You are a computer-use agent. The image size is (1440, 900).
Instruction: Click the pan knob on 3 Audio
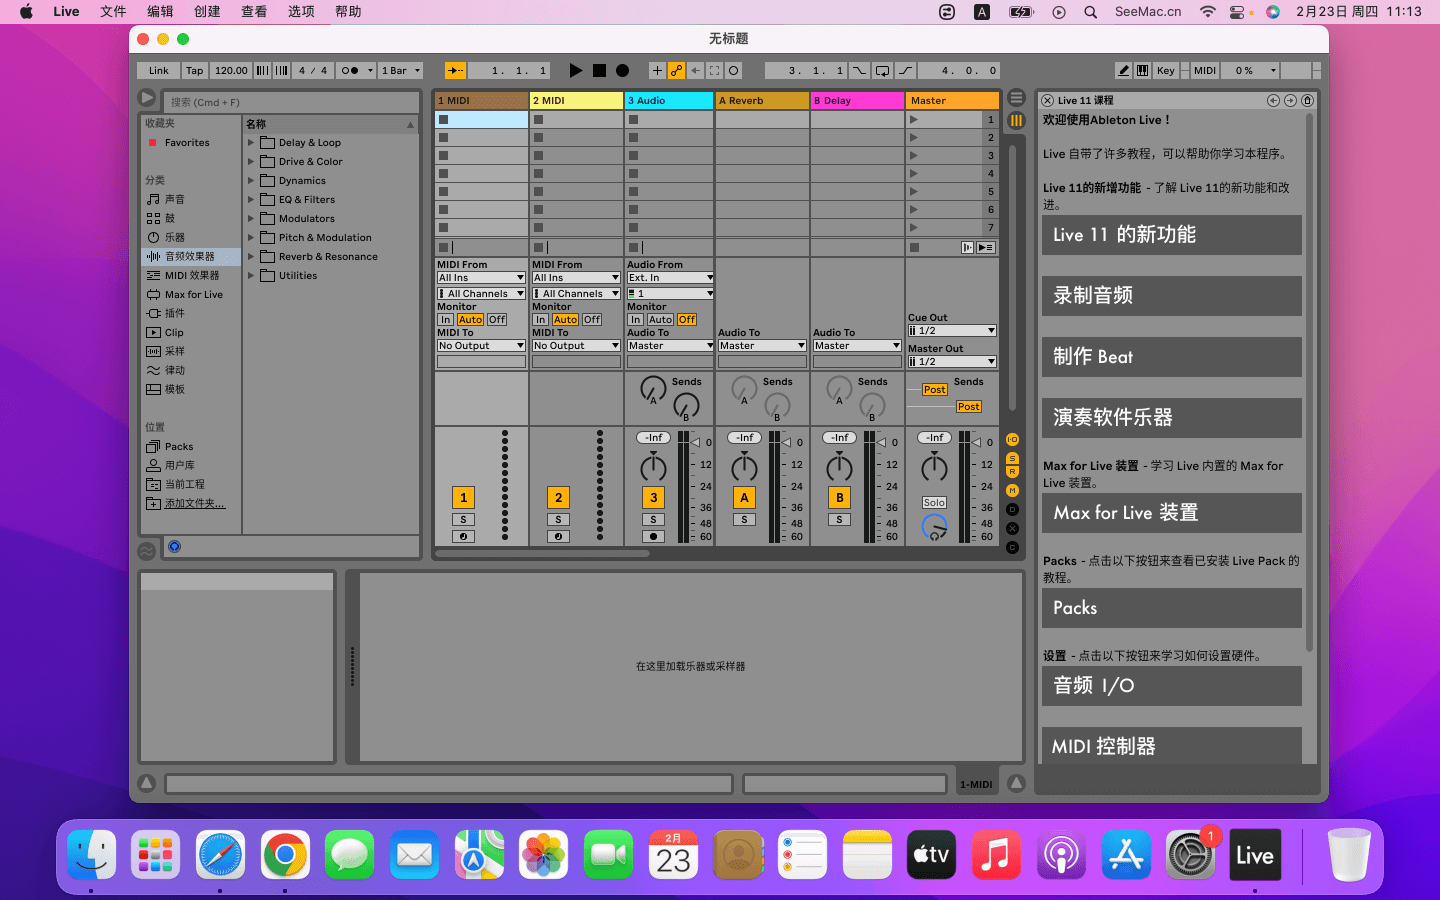click(653, 466)
